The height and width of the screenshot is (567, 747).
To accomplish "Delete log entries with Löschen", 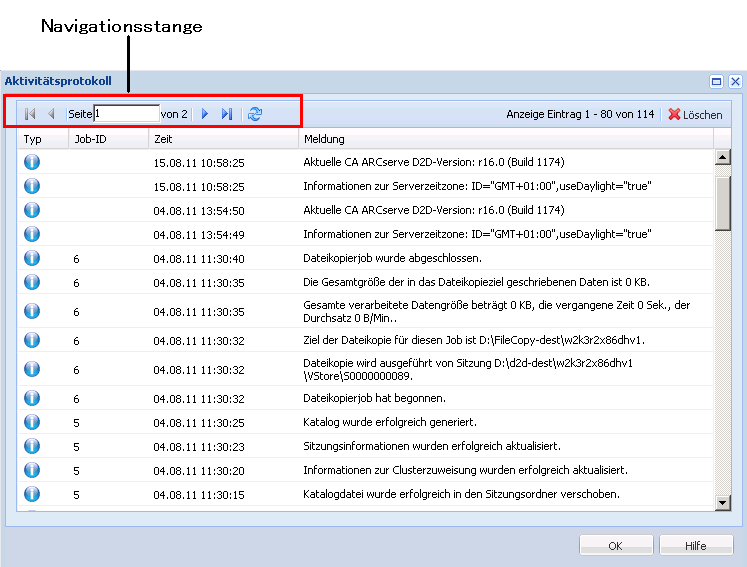I will pyautogui.click(x=695, y=114).
